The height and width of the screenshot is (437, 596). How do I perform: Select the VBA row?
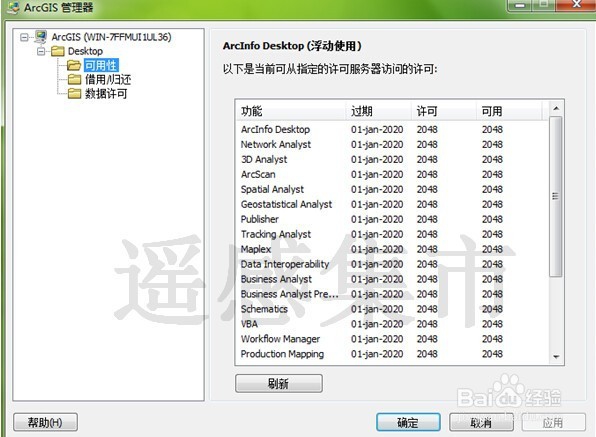(392, 324)
